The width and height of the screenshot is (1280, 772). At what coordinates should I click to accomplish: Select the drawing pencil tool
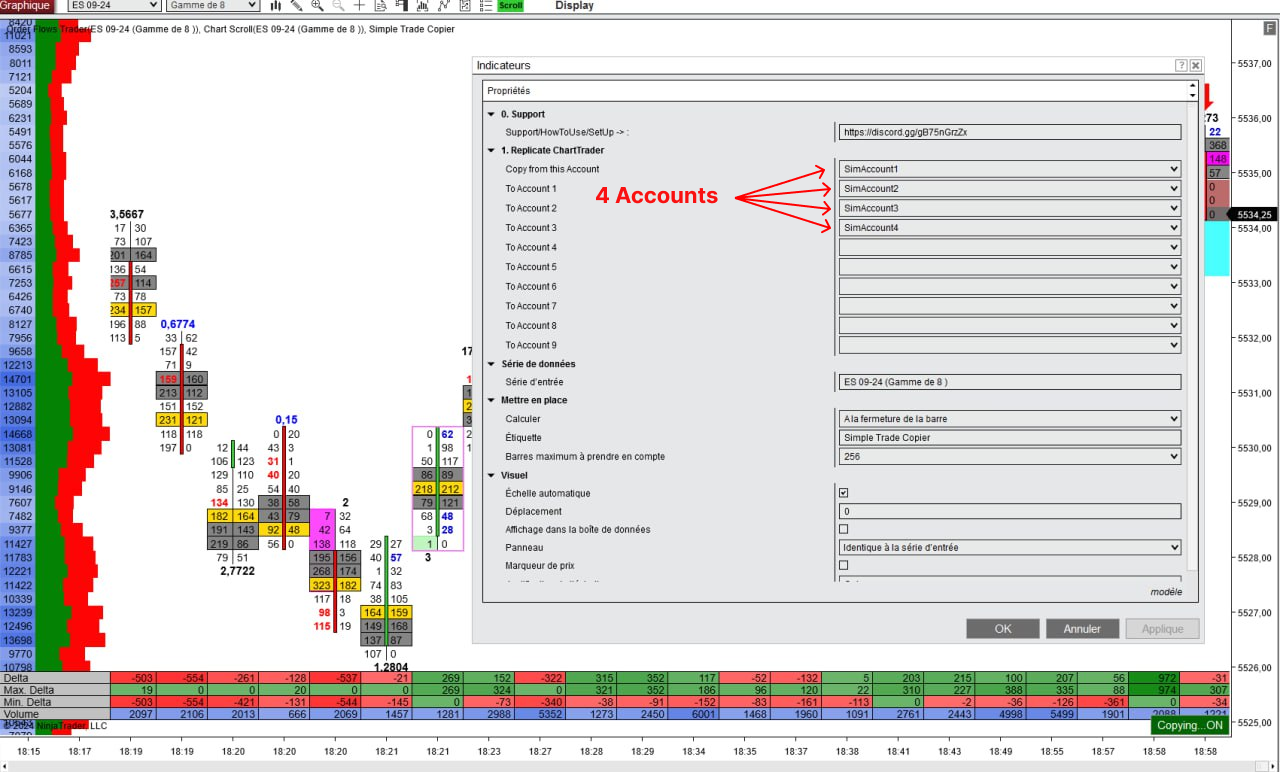pyautogui.click(x=297, y=5)
